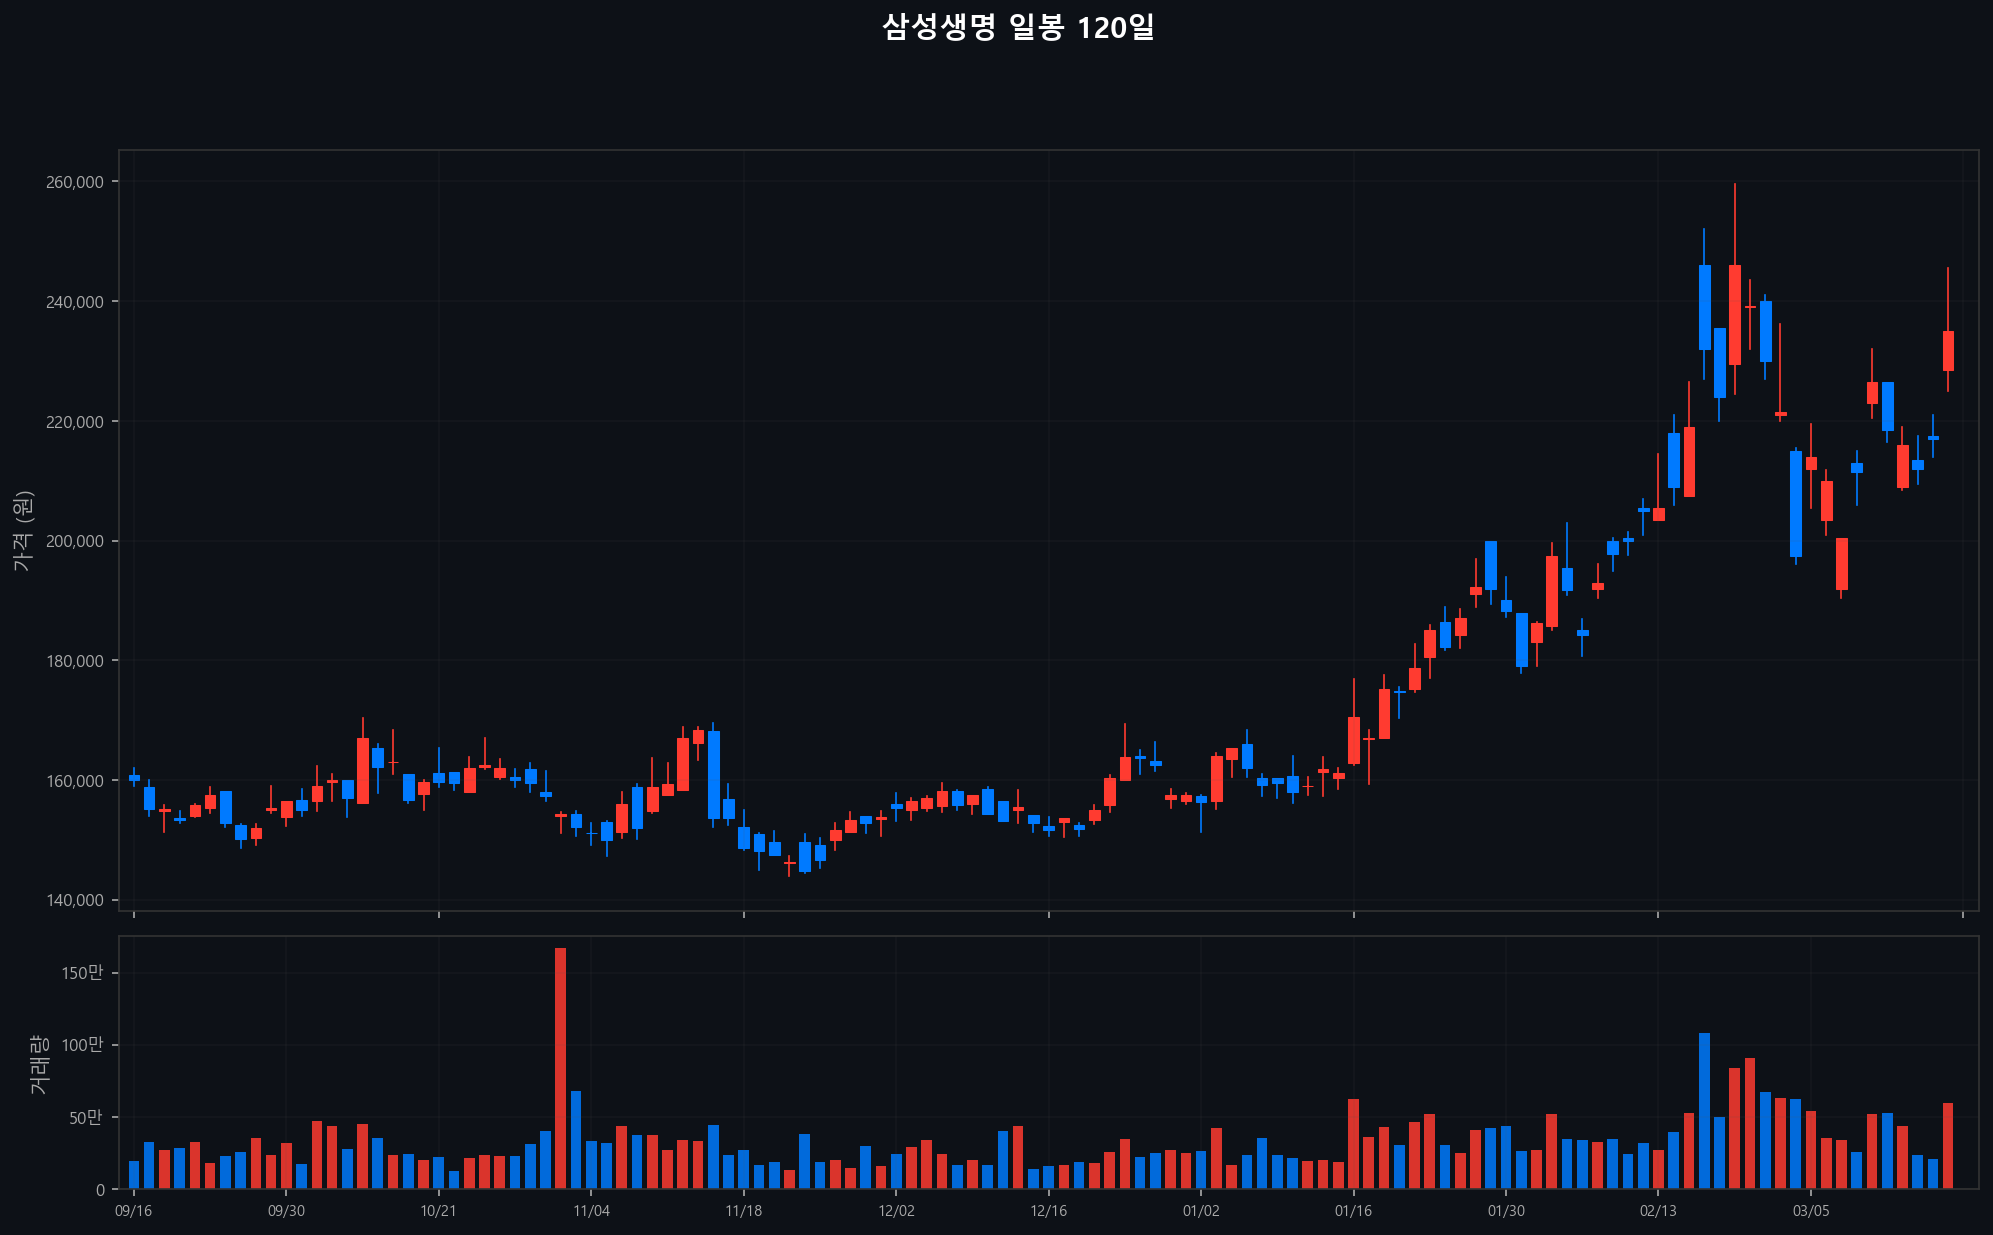This screenshot has width=1993, height=1235.
Task: Click the last red volume bar on the right
Action: coord(1948,1145)
